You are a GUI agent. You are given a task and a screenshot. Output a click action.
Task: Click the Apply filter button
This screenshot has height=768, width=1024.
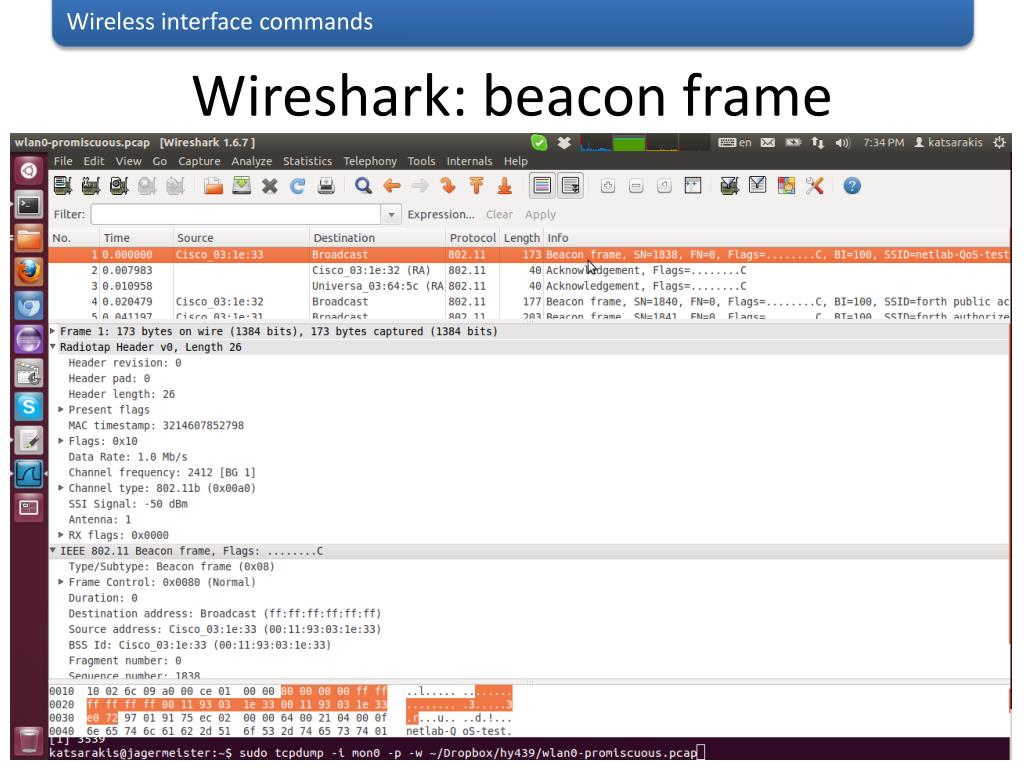pyautogui.click(x=540, y=214)
